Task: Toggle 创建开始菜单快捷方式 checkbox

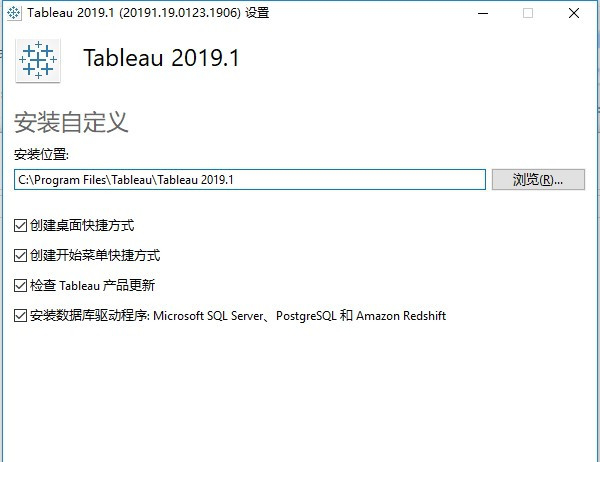Action: pos(20,255)
